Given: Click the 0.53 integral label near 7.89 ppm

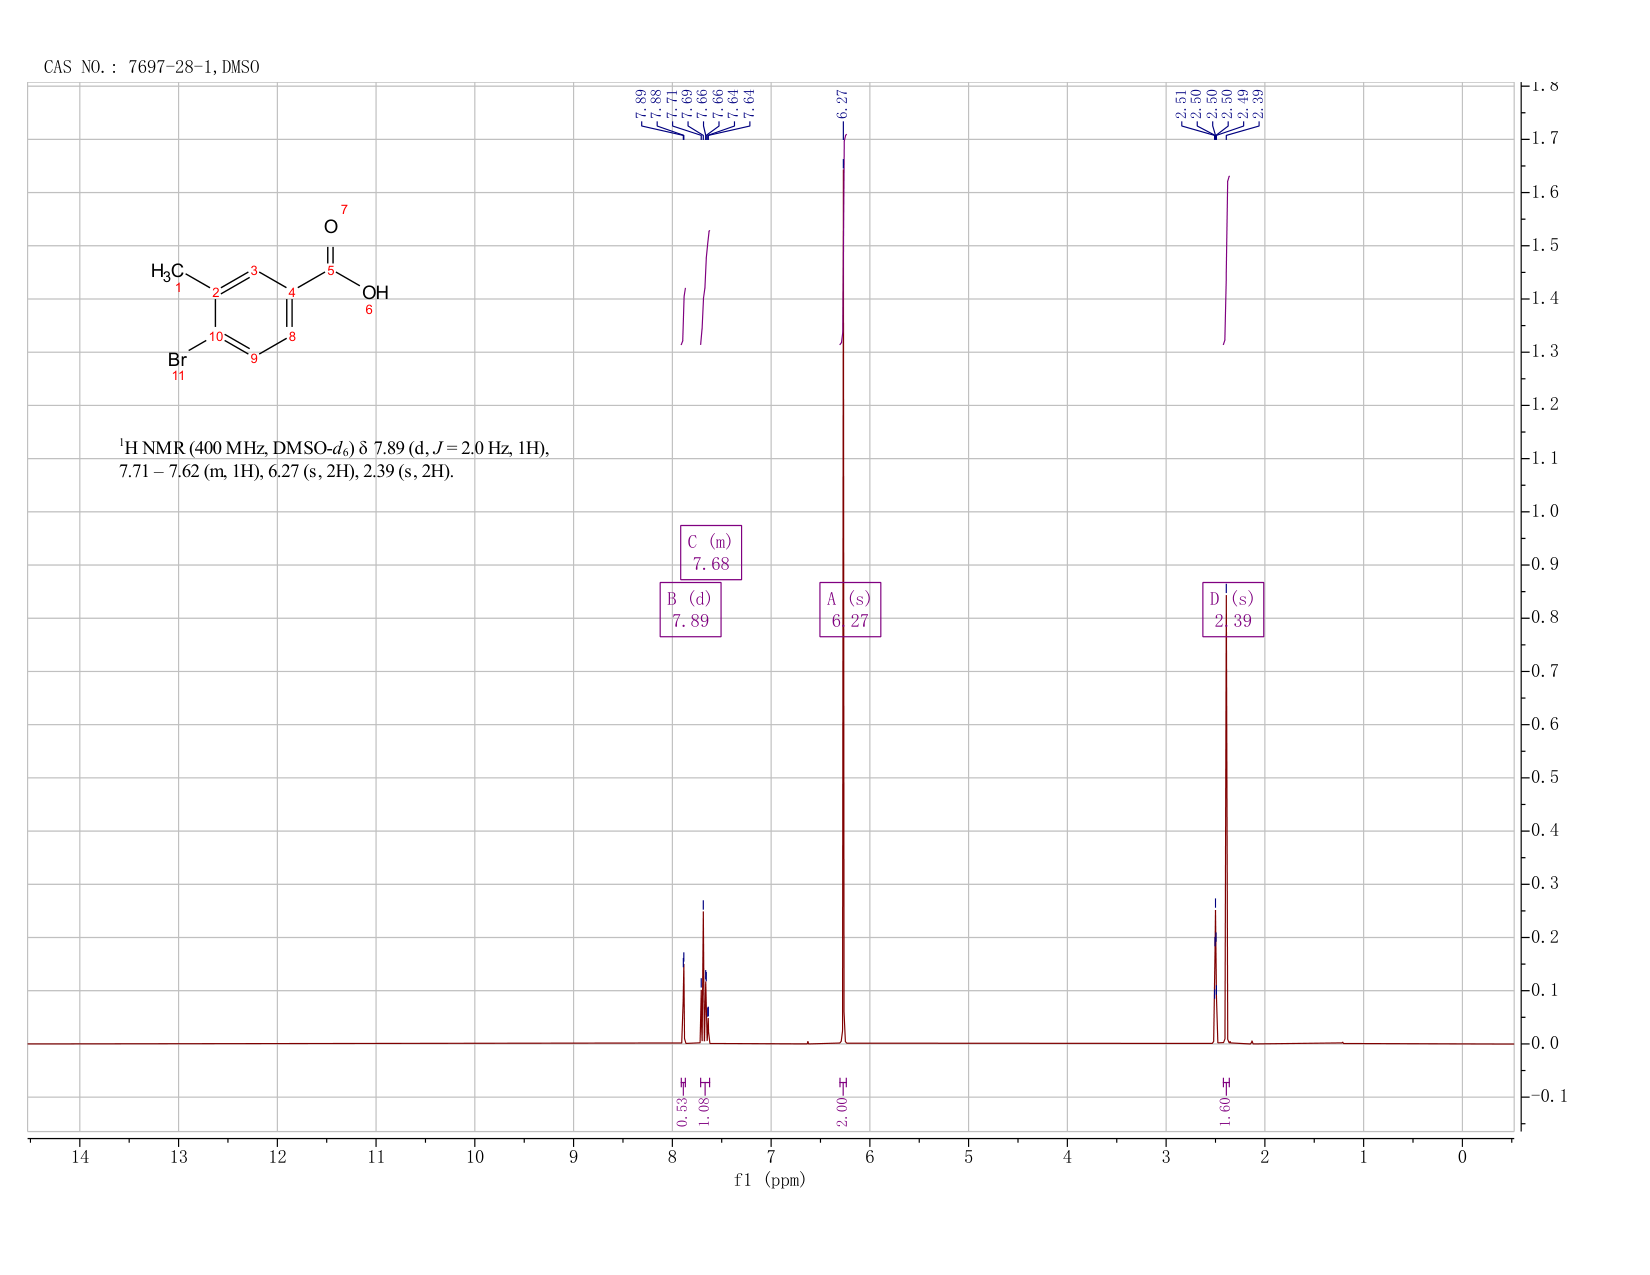Looking at the screenshot, I should pyautogui.click(x=682, y=1108).
